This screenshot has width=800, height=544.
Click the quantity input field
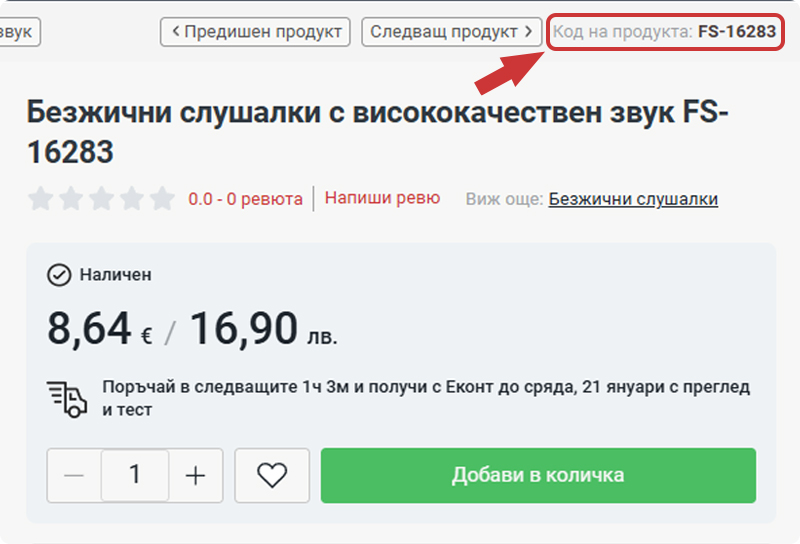click(135, 475)
